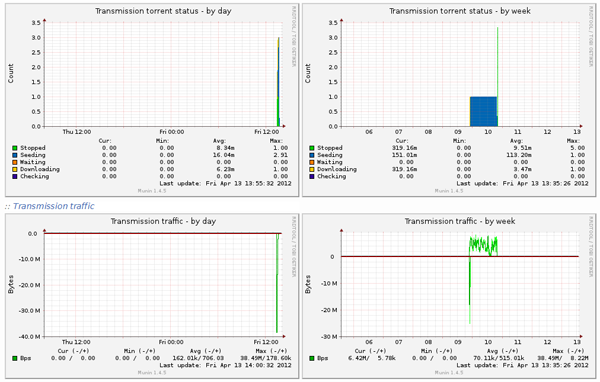
Task: Click 'Count' axis title in status by day graph
Action: coord(11,73)
